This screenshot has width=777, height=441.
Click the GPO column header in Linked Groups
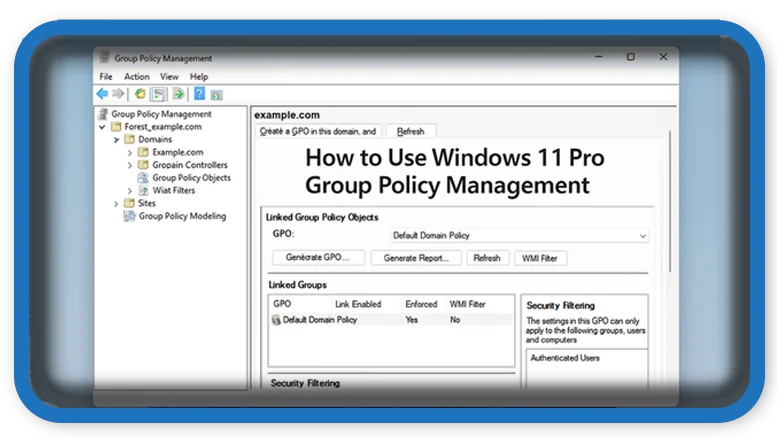pyautogui.click(x=282, y=304)
